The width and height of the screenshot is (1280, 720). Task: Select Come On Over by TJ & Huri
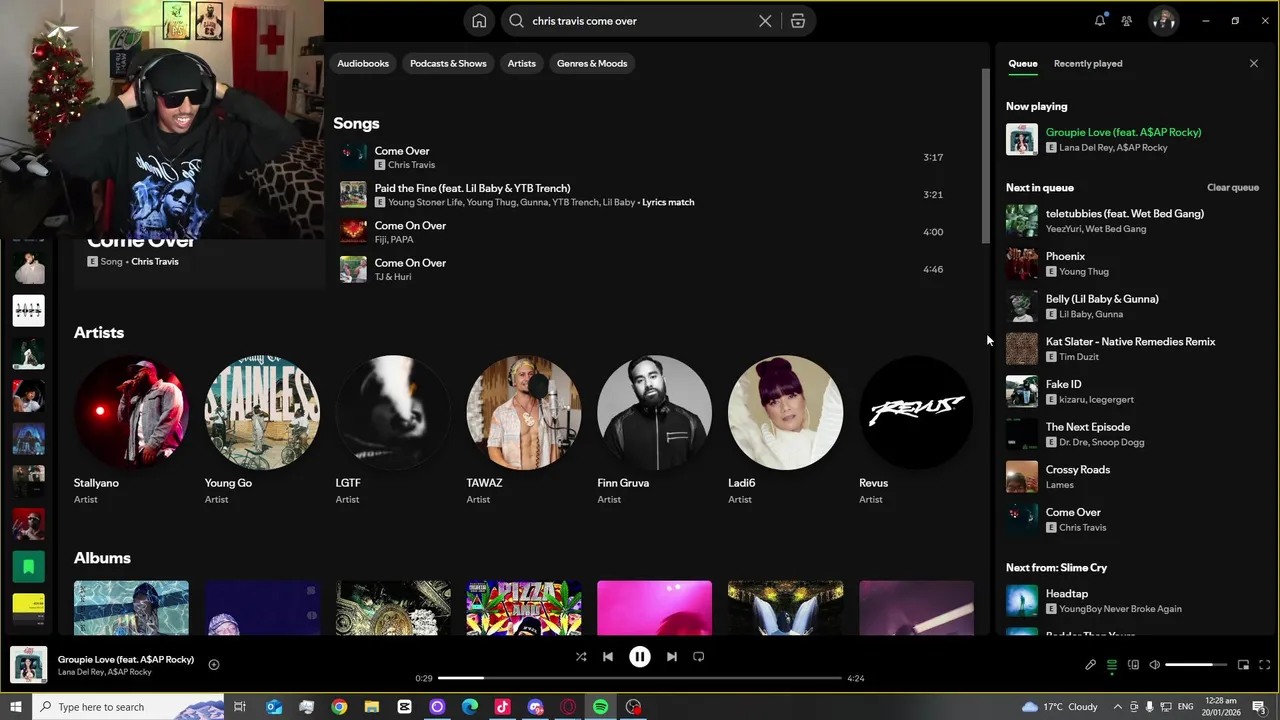[641, 269]
